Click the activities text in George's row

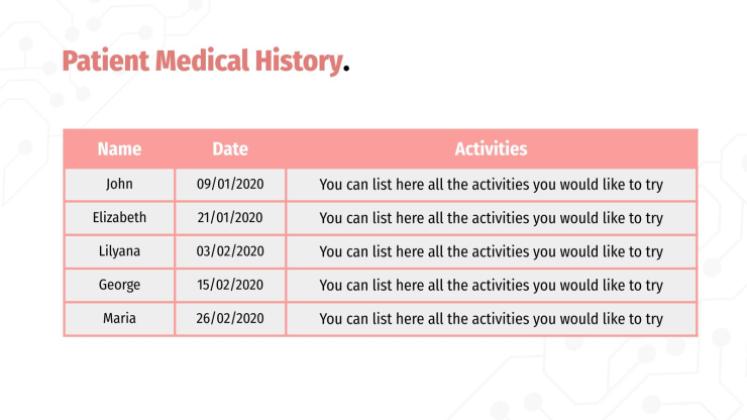pyautogui.click(x=491, y=286)
